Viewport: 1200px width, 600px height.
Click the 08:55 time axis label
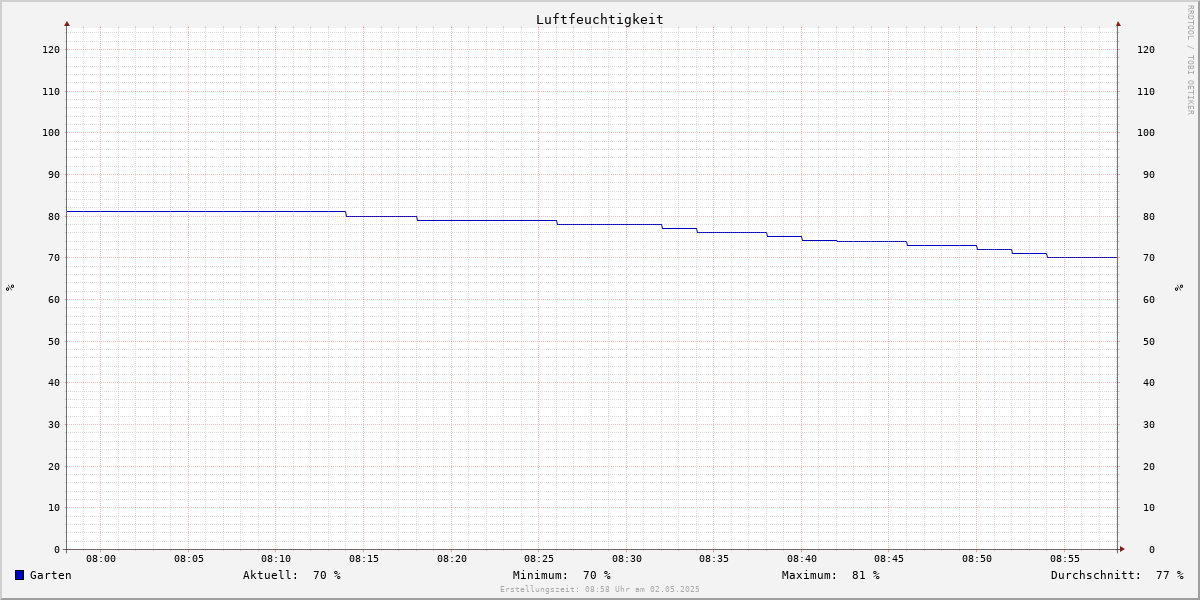[1065, 559]
